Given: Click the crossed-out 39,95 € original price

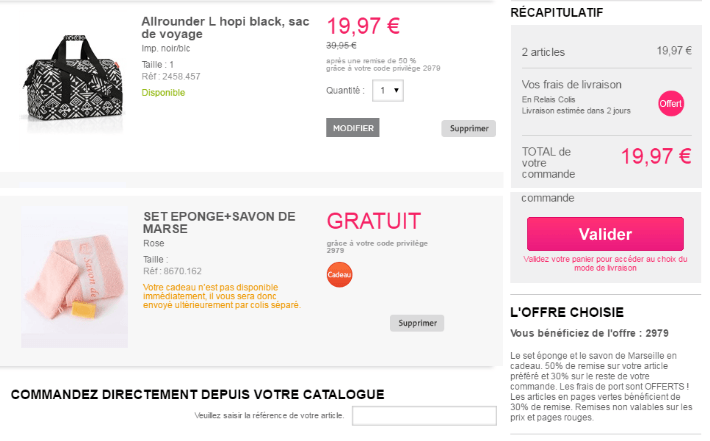Looking at the screenshot, I should 341,46.
